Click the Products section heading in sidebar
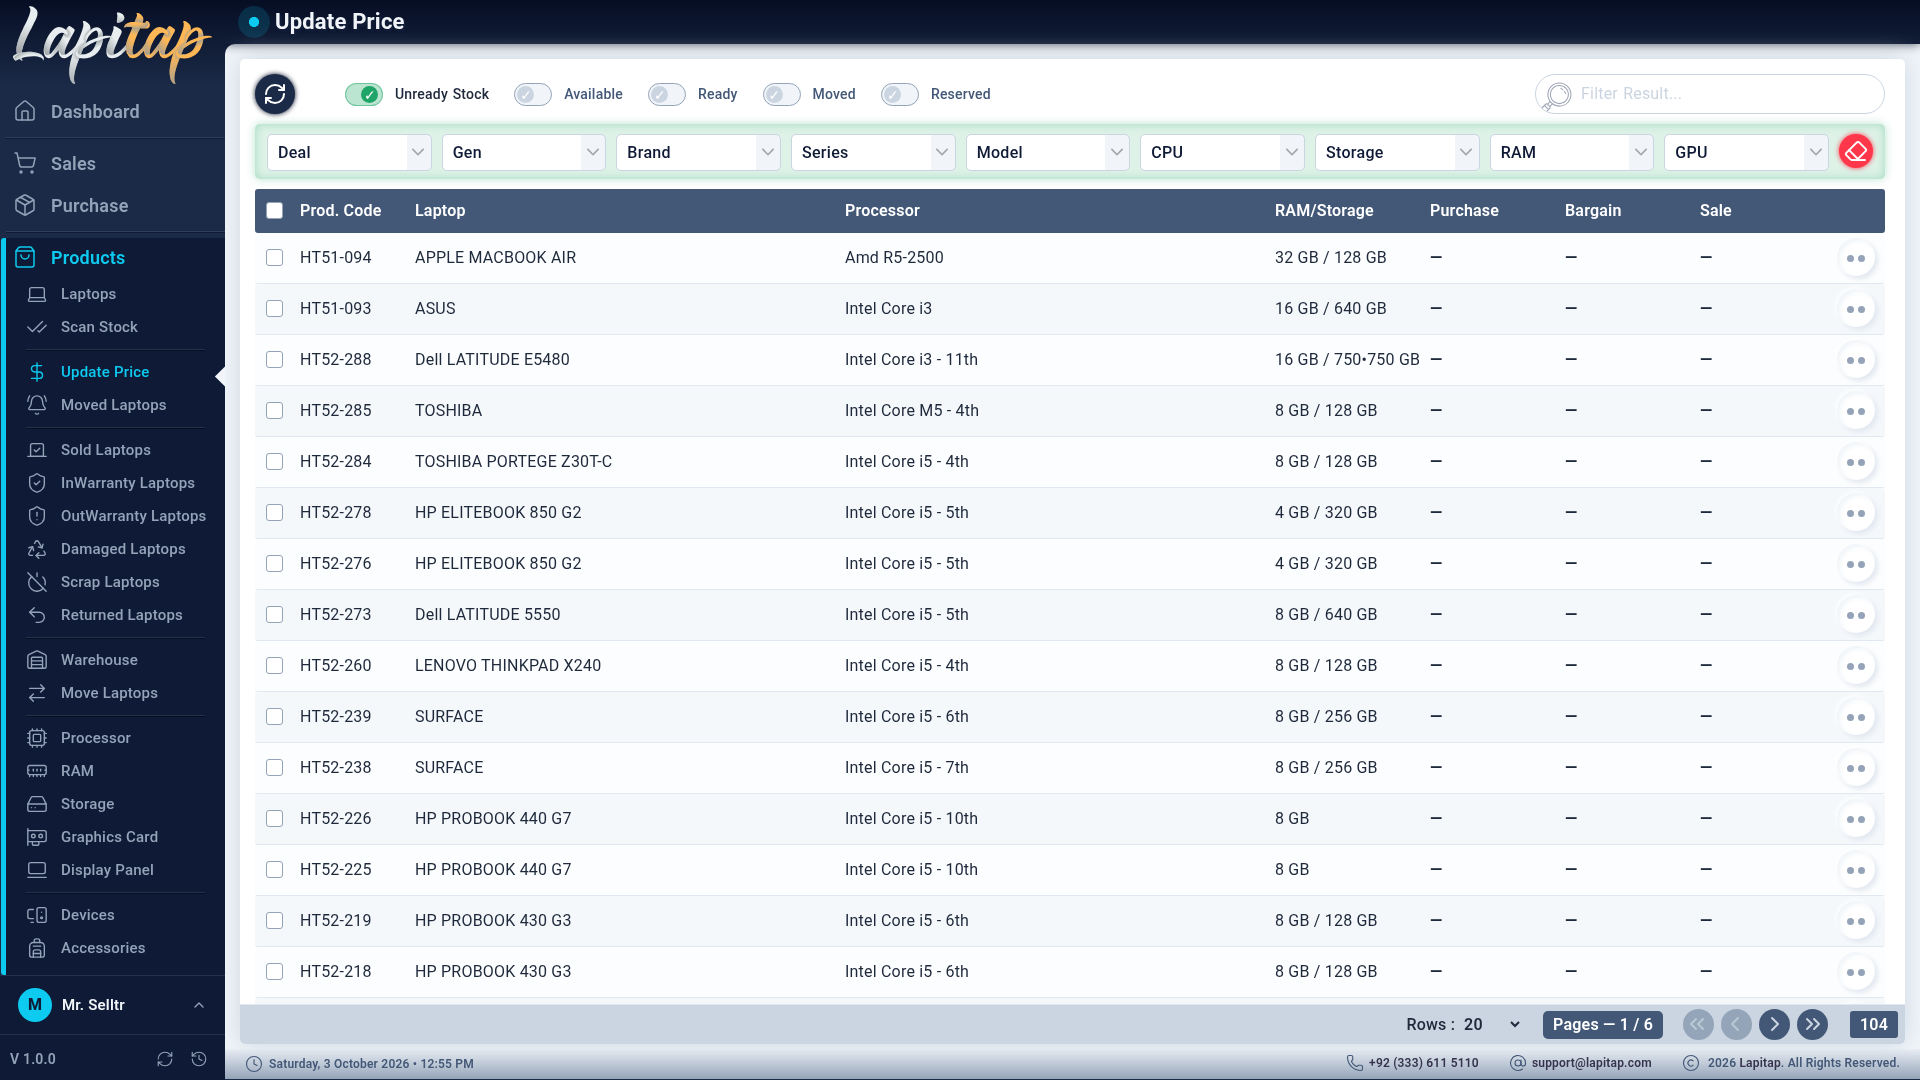This screenshot has width=1920, height=1080. pyautogui.click(x=88, y=257)
